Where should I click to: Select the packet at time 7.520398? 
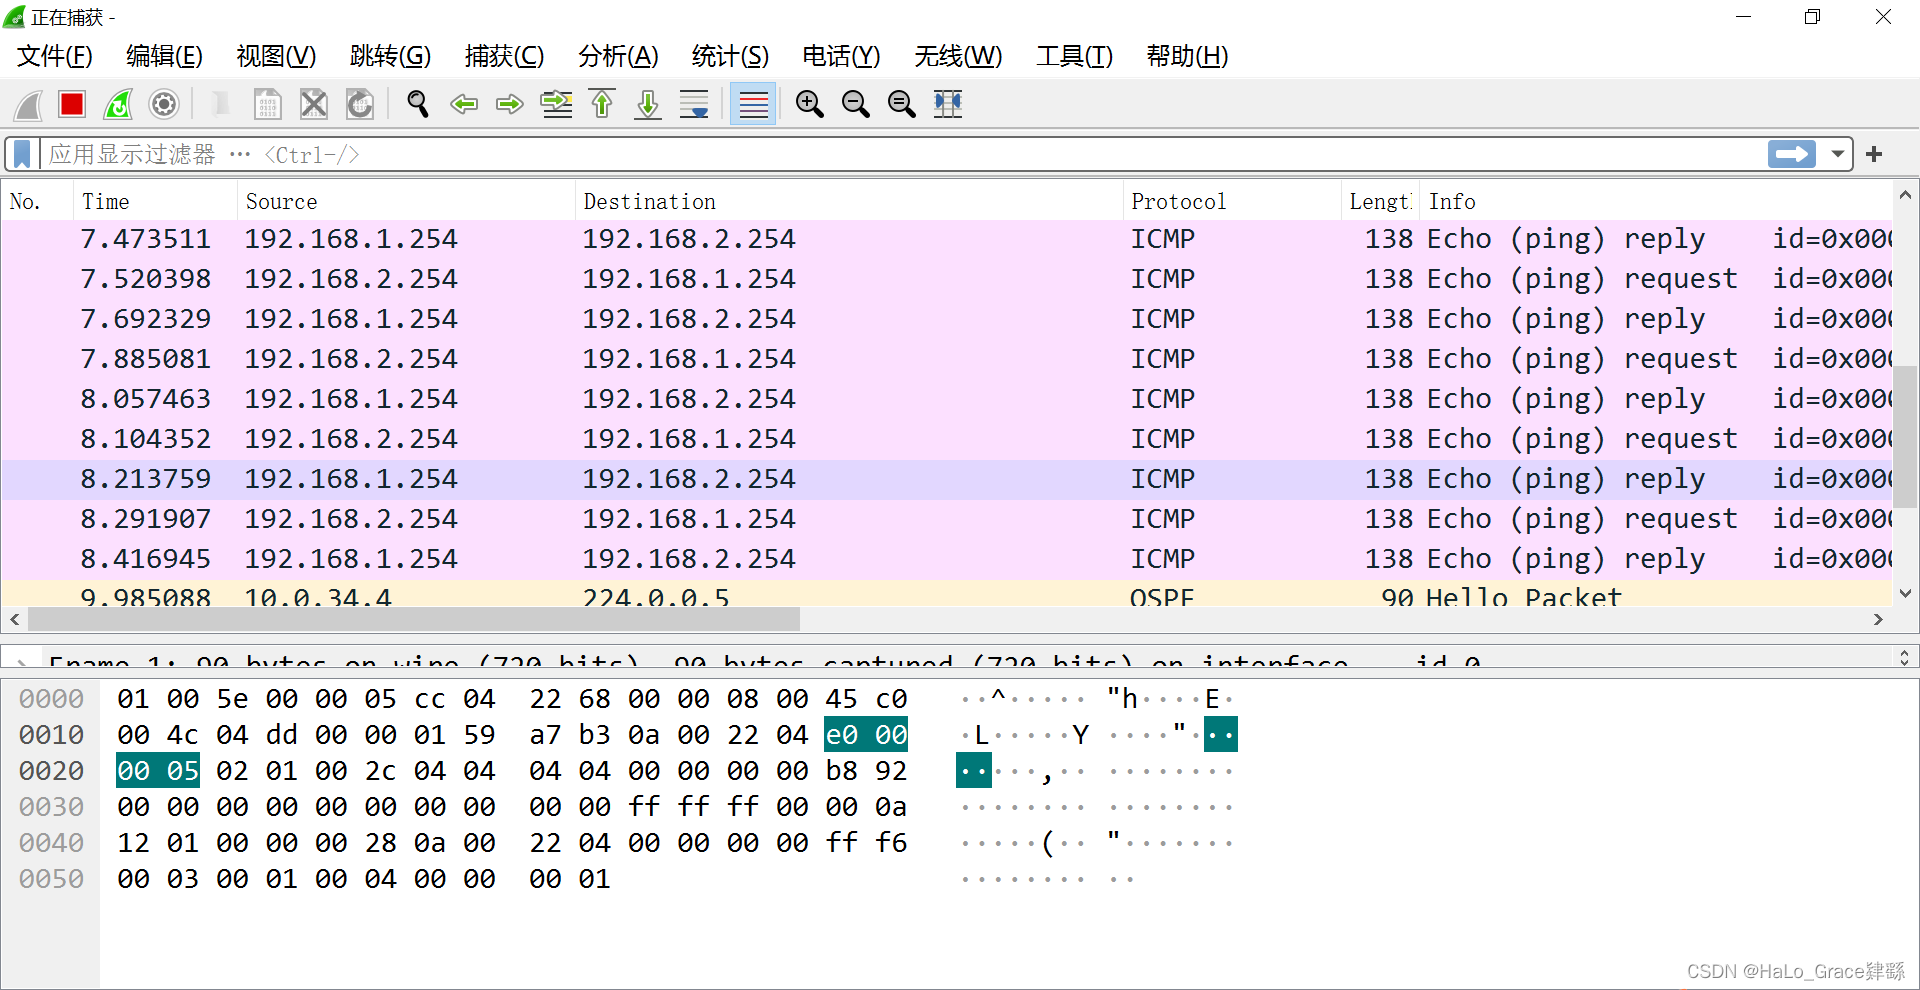pyautogui.click(x=947, y=279)
